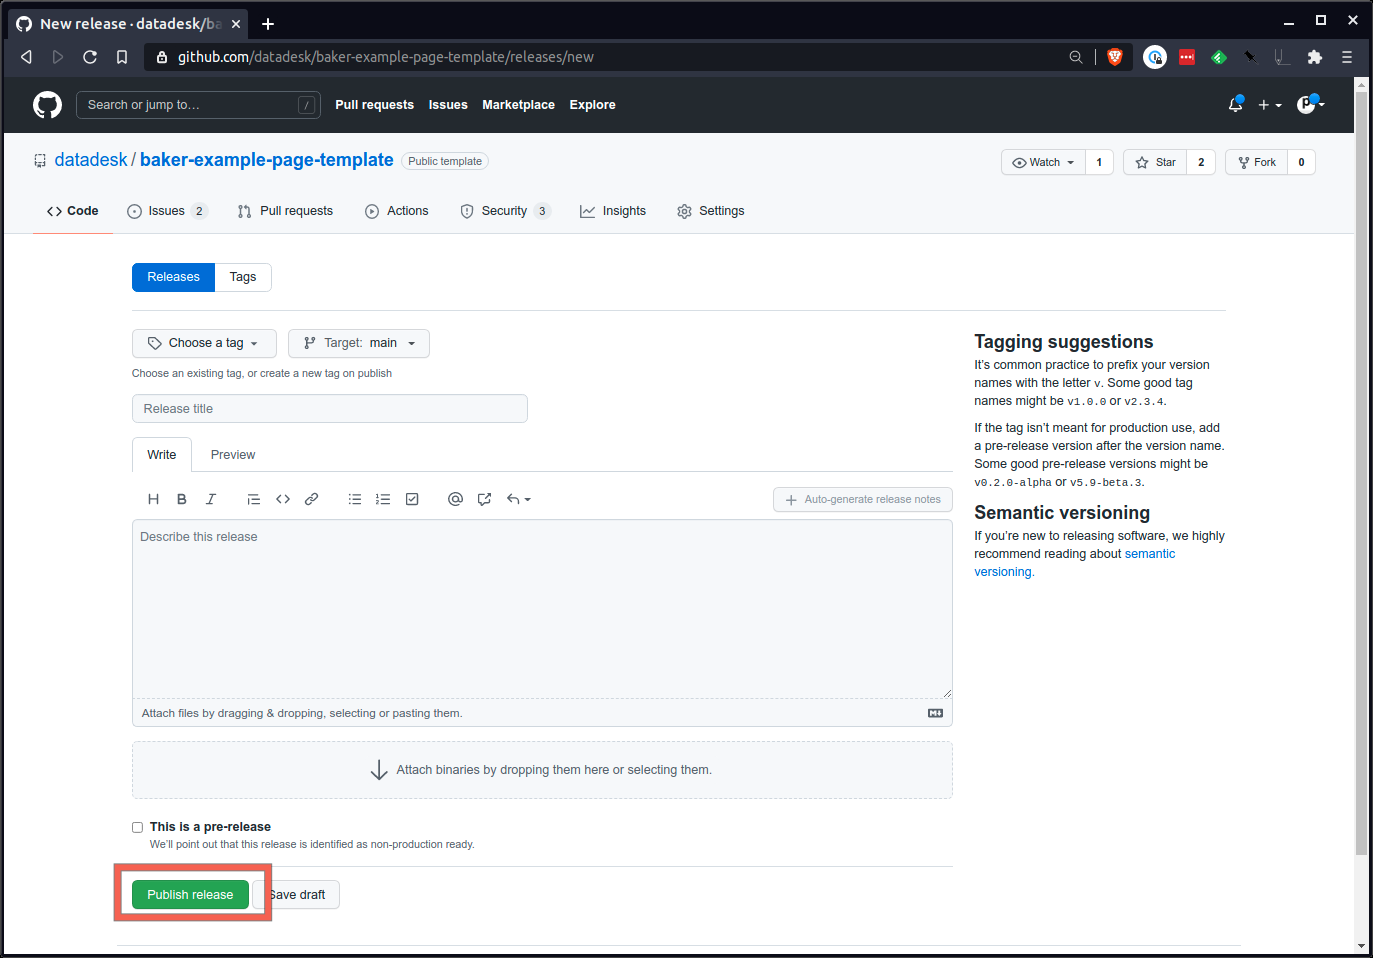Viewport: 1373px width, 958px height.
Task: Add a link via the toolbar
Action: point(312,499)
